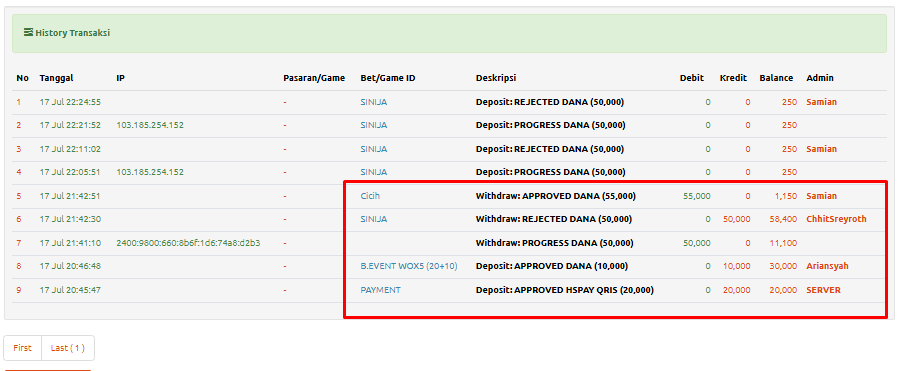901x371 pixels.
Task: Open the B.EVENT WOX5 (20+10) link
Action: (x=409, y=266)
